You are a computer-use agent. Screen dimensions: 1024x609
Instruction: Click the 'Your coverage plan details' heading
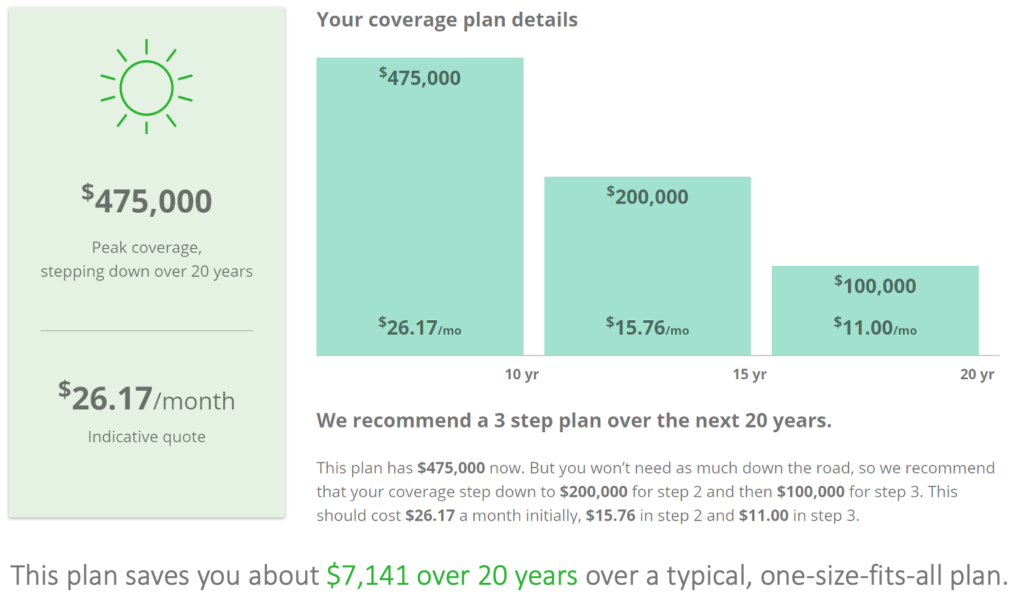pos(447,20)
